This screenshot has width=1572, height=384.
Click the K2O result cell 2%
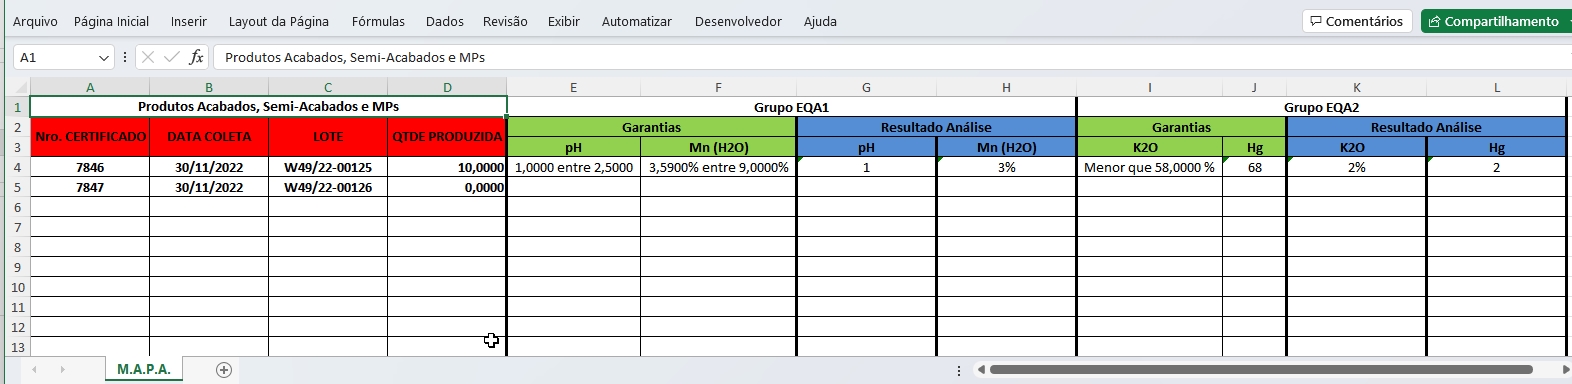(1356, 167)
